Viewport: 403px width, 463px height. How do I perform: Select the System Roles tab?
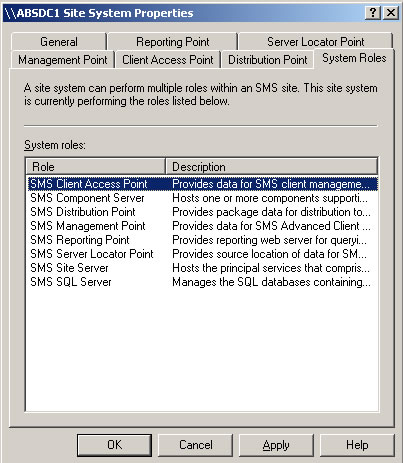[354, 58]
